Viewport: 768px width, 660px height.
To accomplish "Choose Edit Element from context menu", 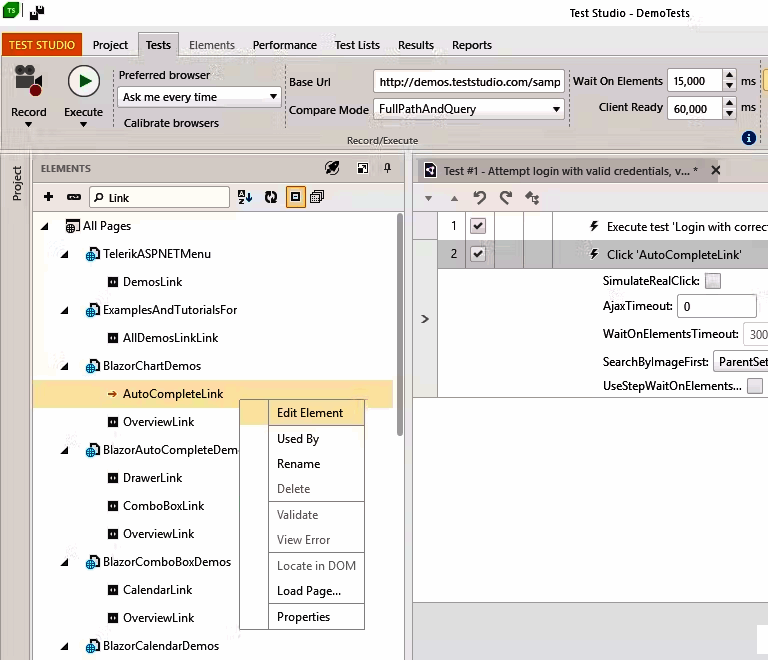I will 309,412.
